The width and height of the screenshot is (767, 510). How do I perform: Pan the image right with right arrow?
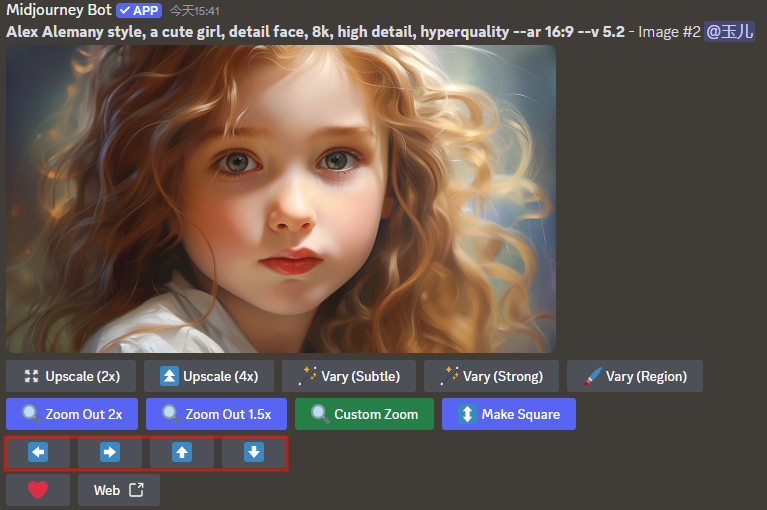110,452
